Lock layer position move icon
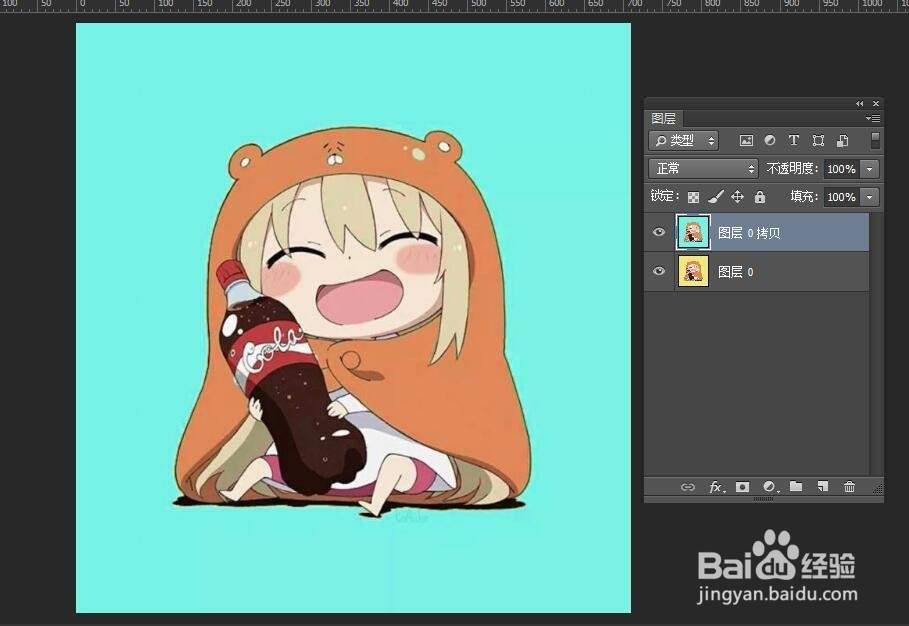The height and width of the screenshot is (626, 909). 737,197
